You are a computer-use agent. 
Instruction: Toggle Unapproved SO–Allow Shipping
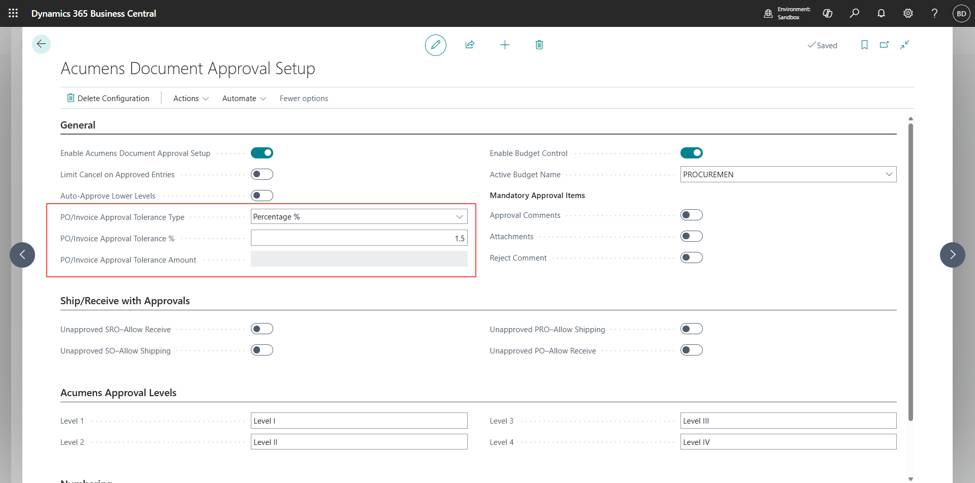tap(262, 350)
